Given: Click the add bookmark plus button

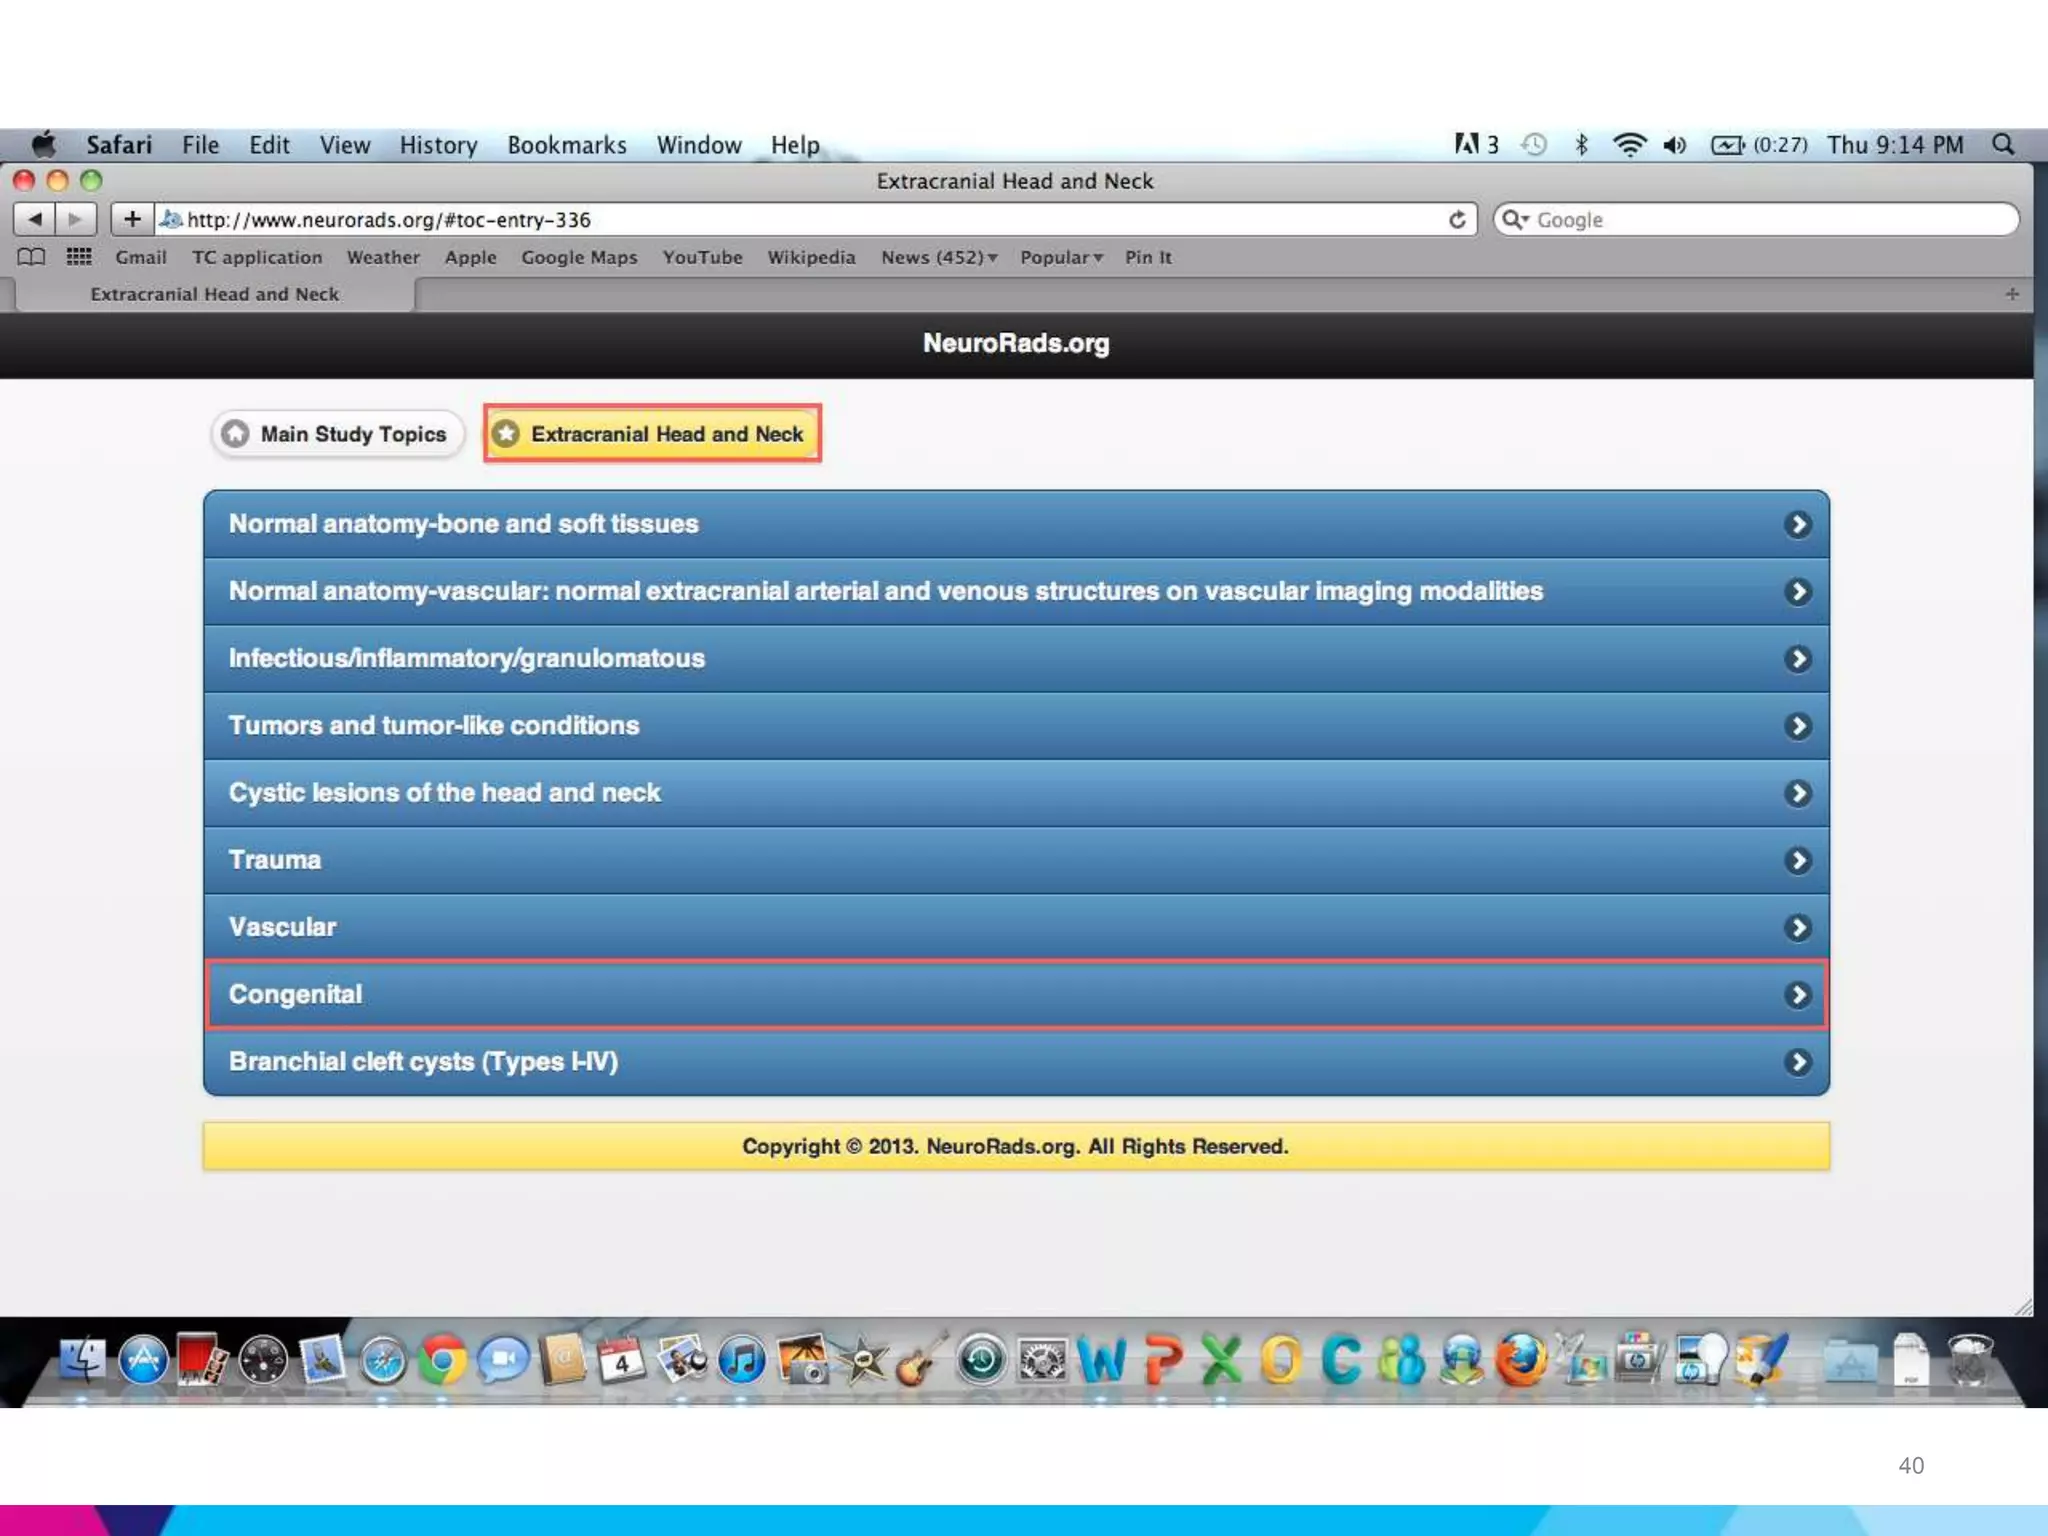Looking at the screenshot, I should click(x=132, y=219).
